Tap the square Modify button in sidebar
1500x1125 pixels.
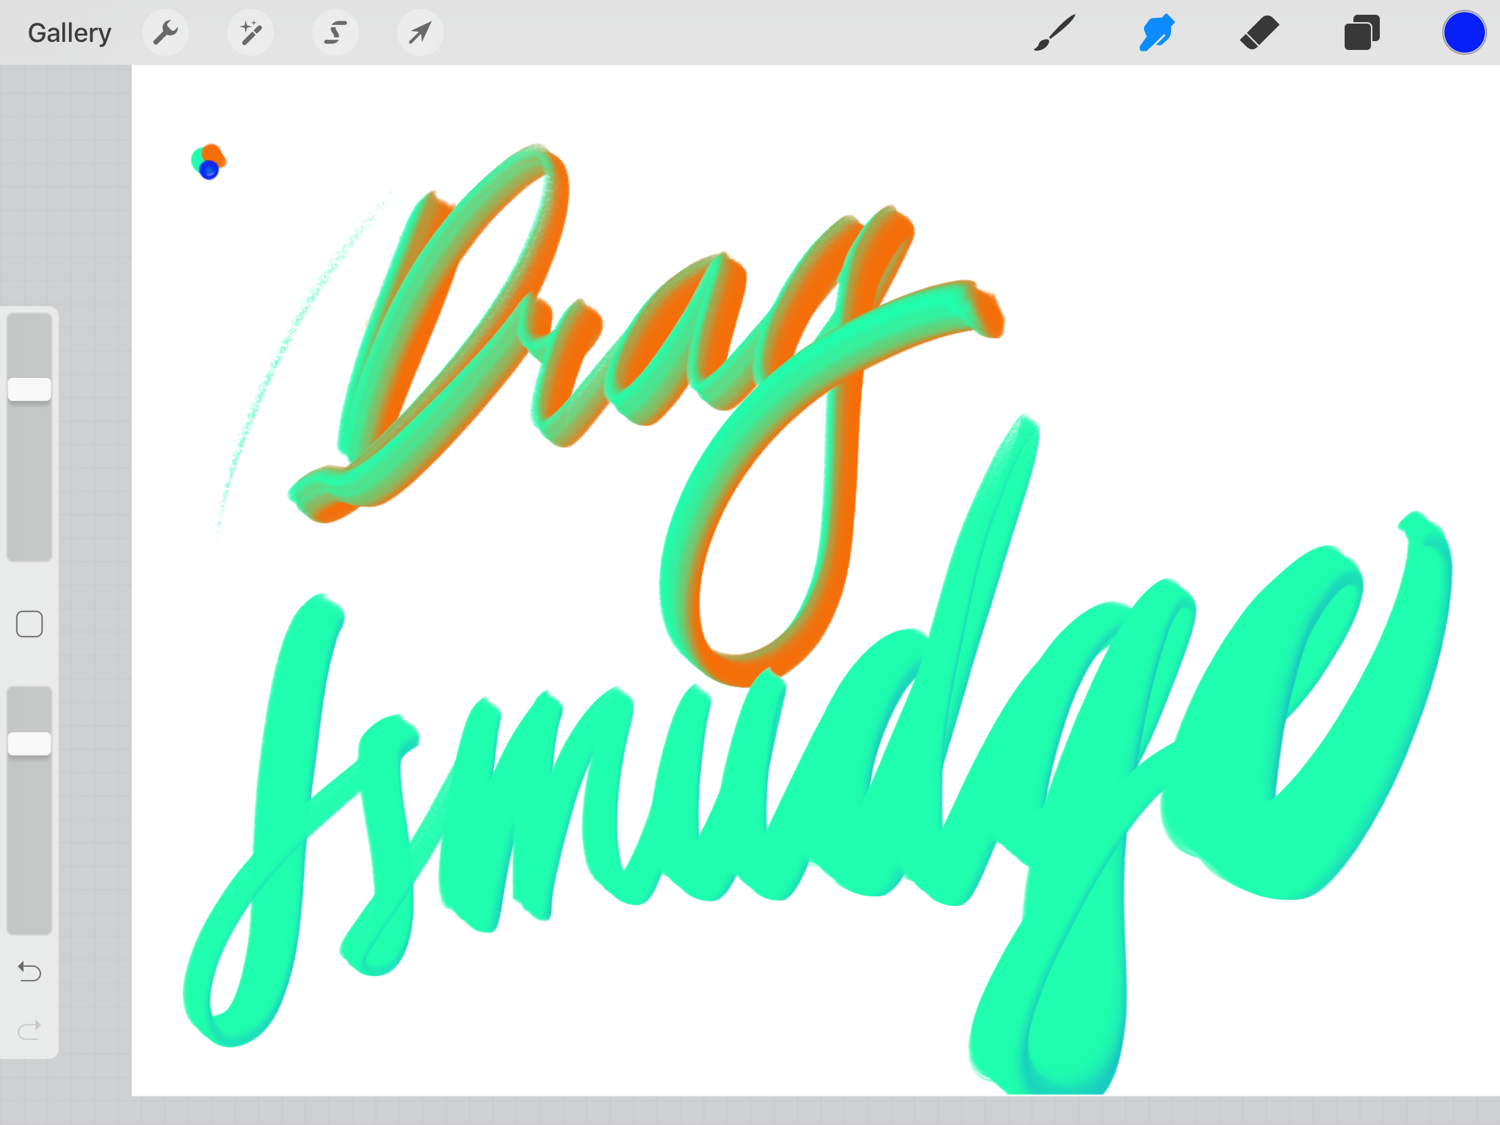tap(30, 624)
